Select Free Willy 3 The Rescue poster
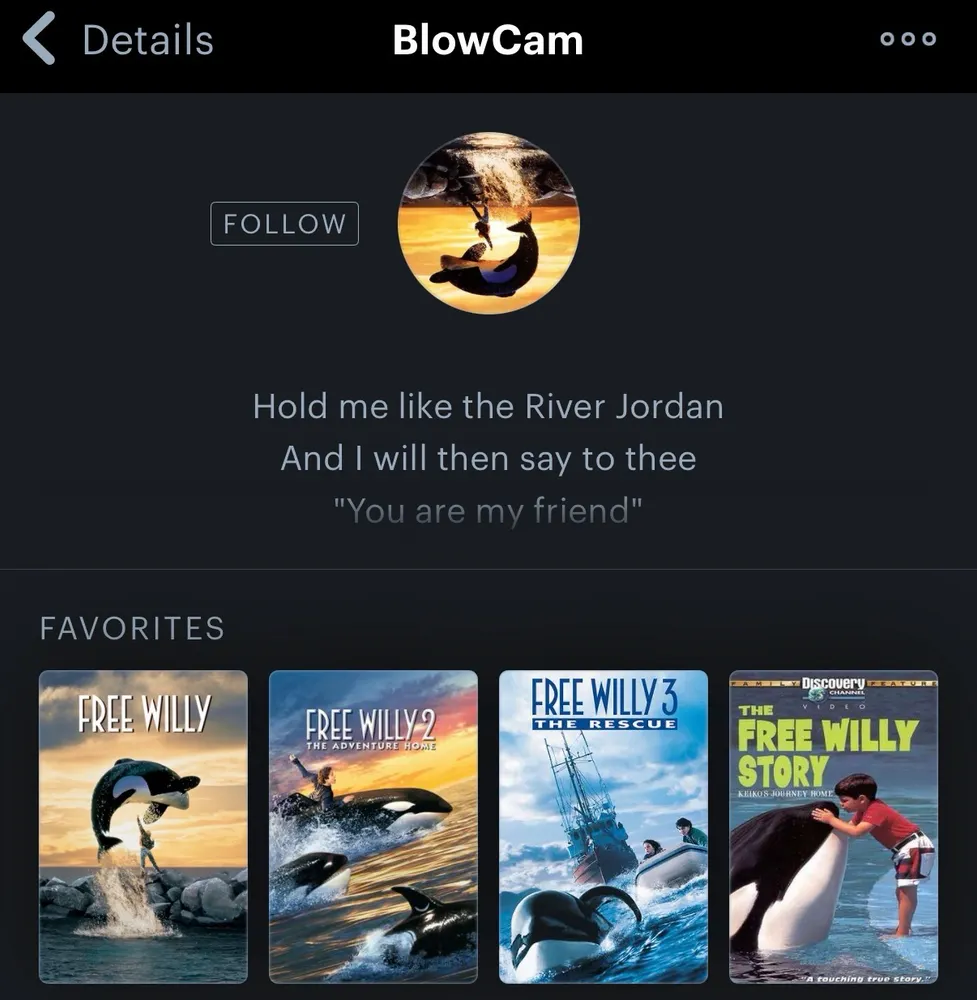The width and height of the screenshot is (977, 1000). click(x=603, y=827)
